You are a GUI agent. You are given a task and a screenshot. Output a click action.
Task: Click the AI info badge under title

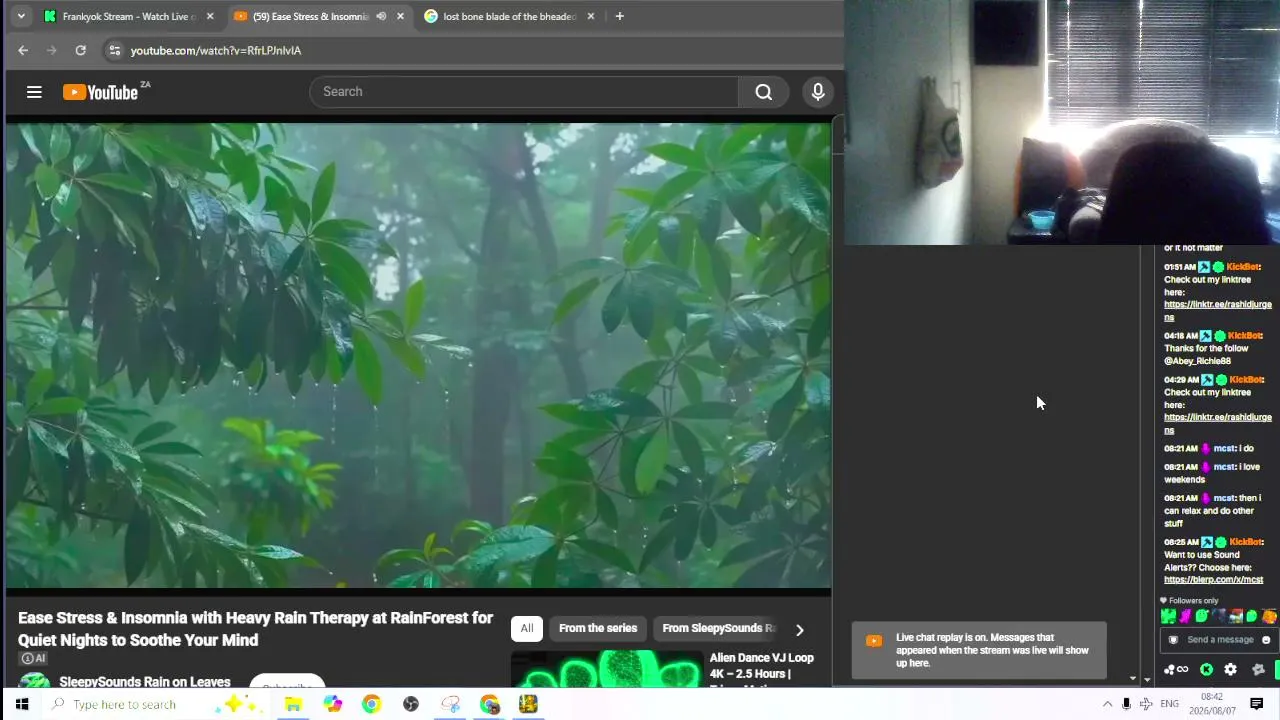pos(33,658)
